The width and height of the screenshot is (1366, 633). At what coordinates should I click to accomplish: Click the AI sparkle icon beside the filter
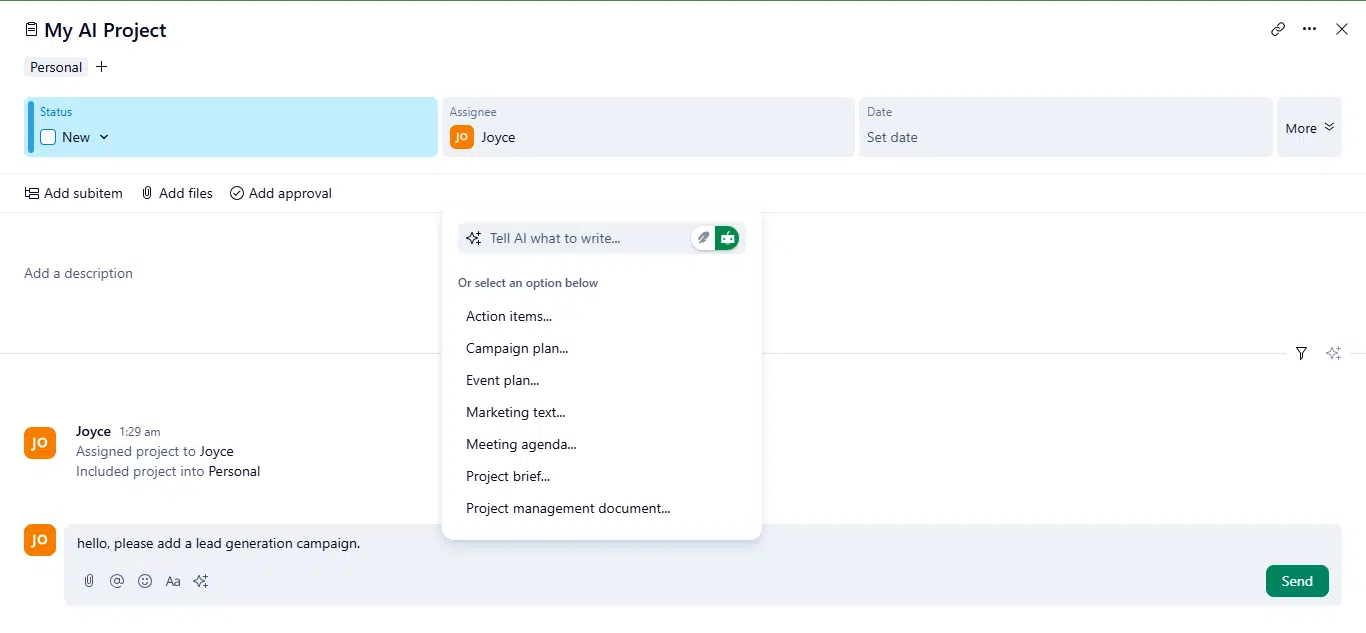point(1333,353)
